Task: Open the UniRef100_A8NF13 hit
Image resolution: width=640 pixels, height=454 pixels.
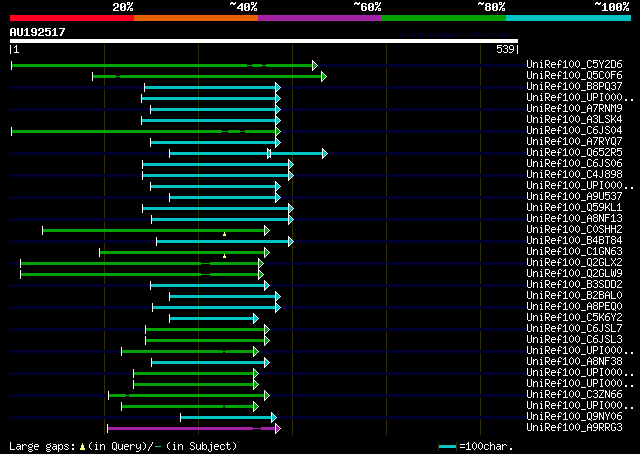Action: pos(574,219)
